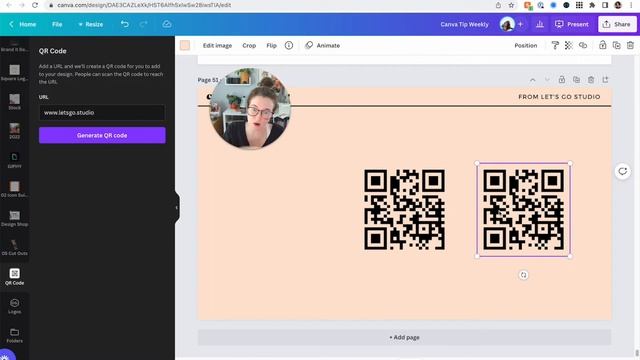Check cloud save status icon

[167, 24]
